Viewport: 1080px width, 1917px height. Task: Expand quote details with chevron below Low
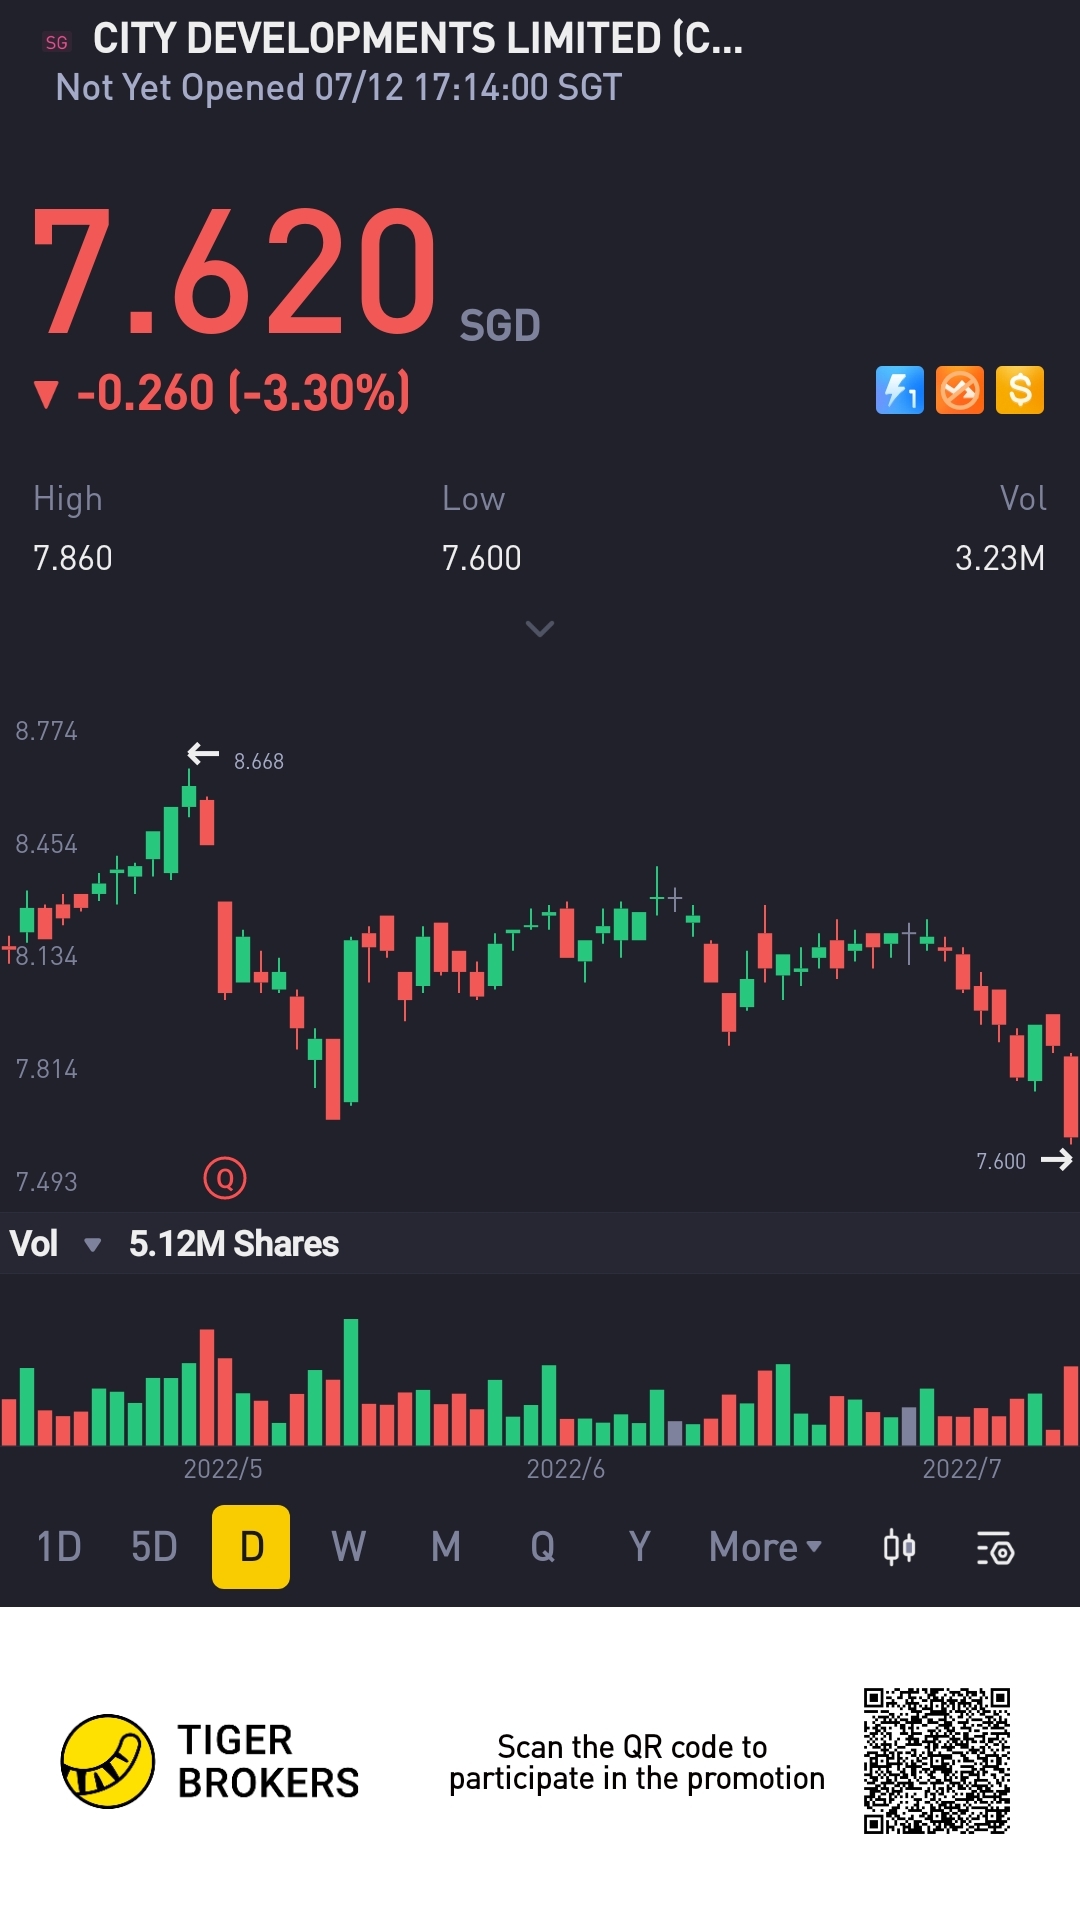pyautogui.click(x=540, y=629)
